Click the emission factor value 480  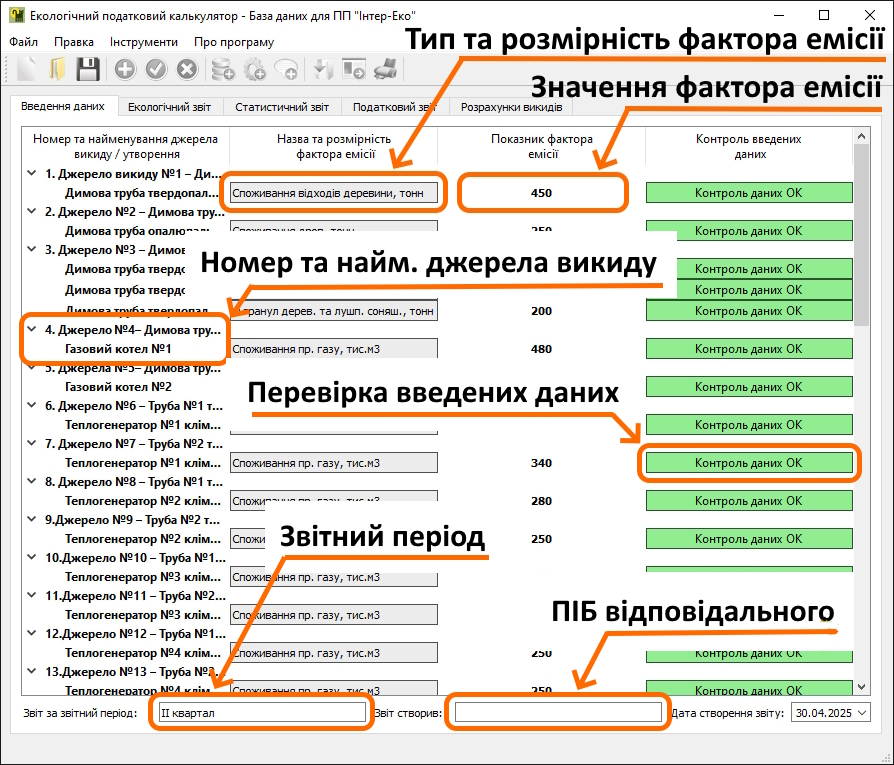point(541,349)
